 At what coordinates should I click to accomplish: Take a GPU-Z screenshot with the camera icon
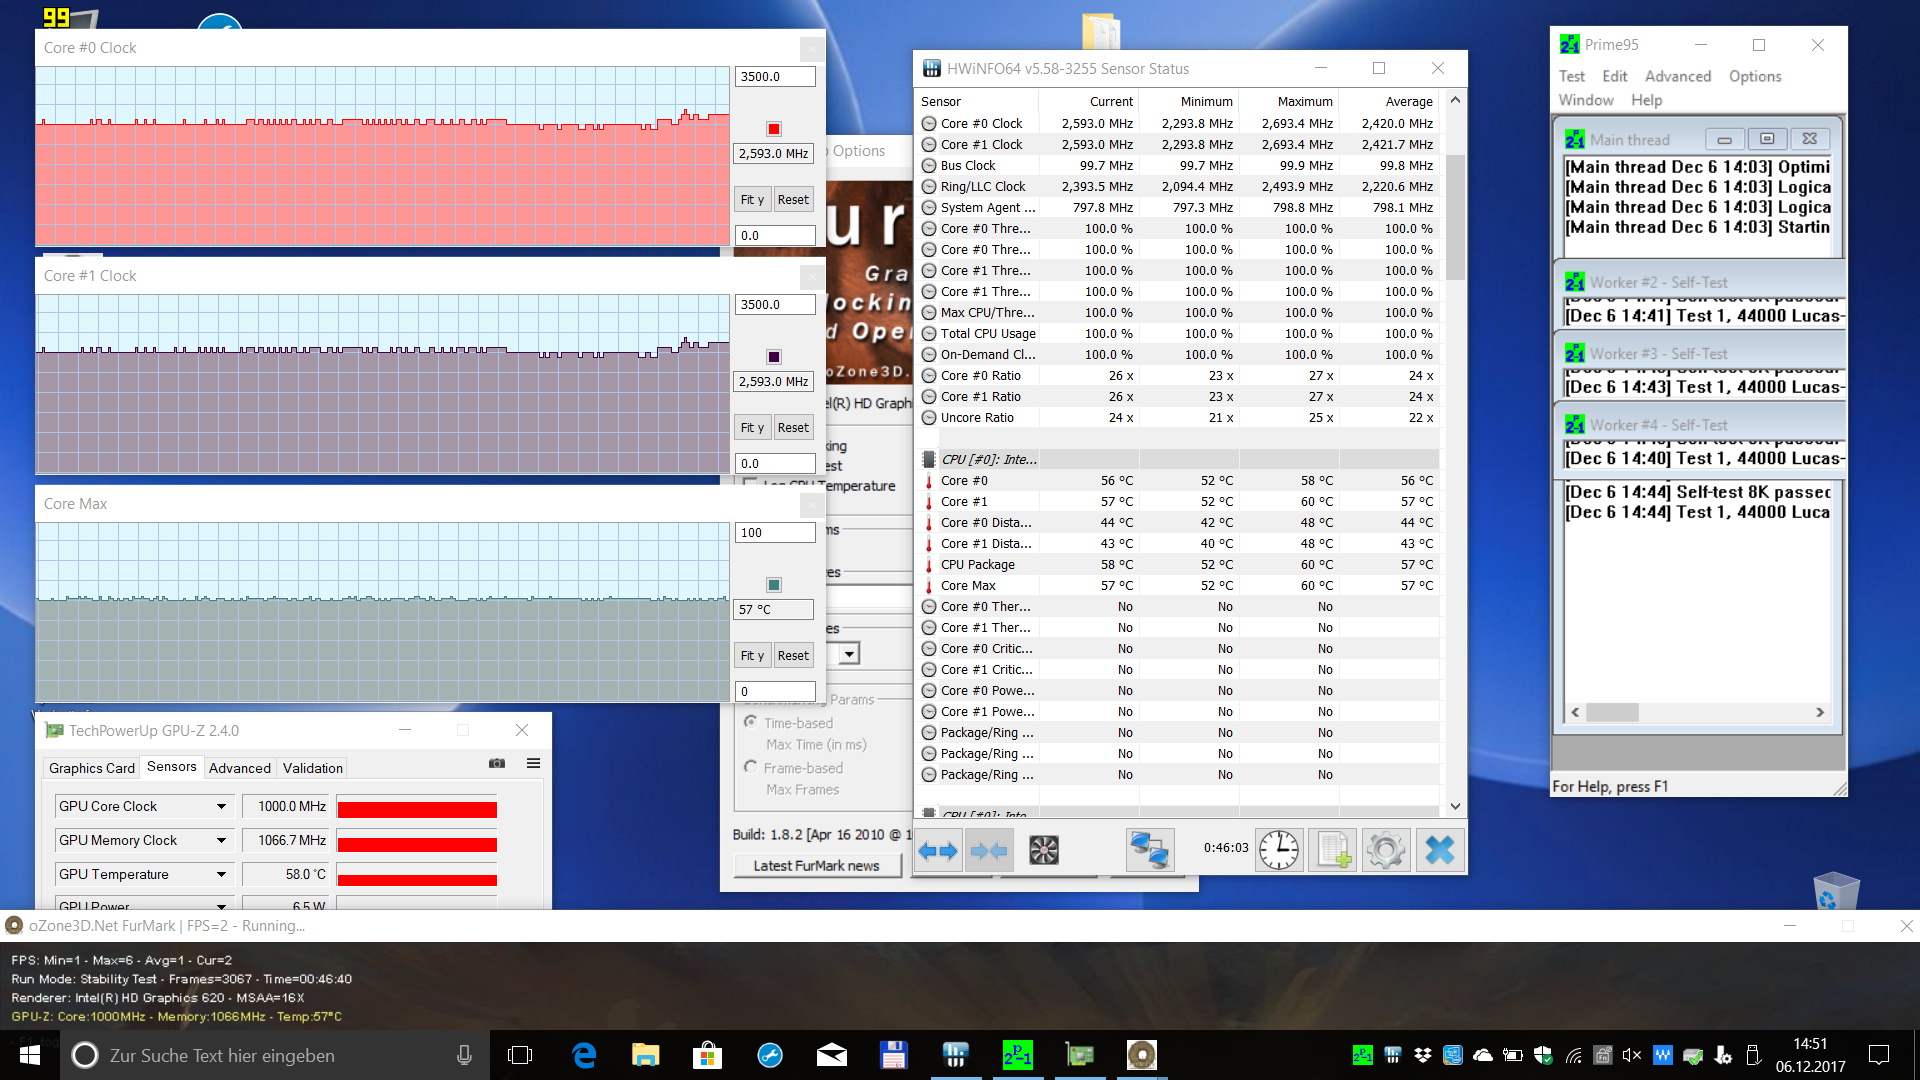(497, 764)
